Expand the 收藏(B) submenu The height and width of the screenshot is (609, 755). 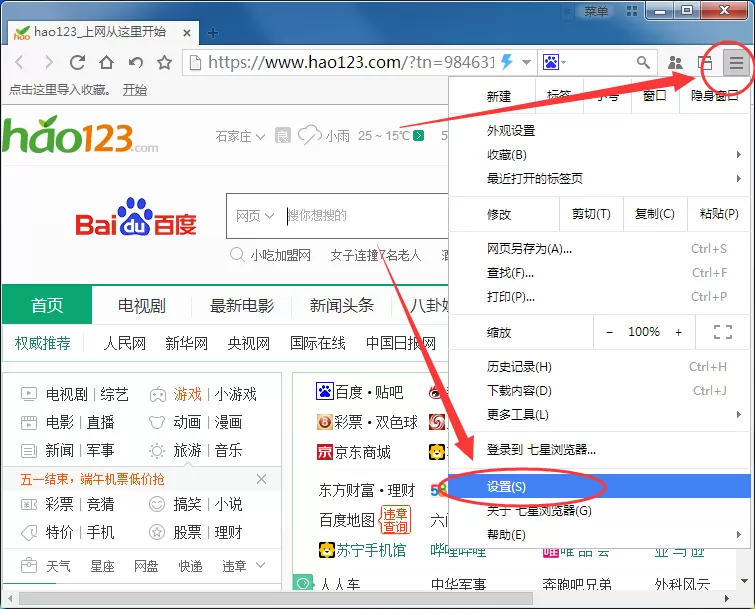coord(599,155)
